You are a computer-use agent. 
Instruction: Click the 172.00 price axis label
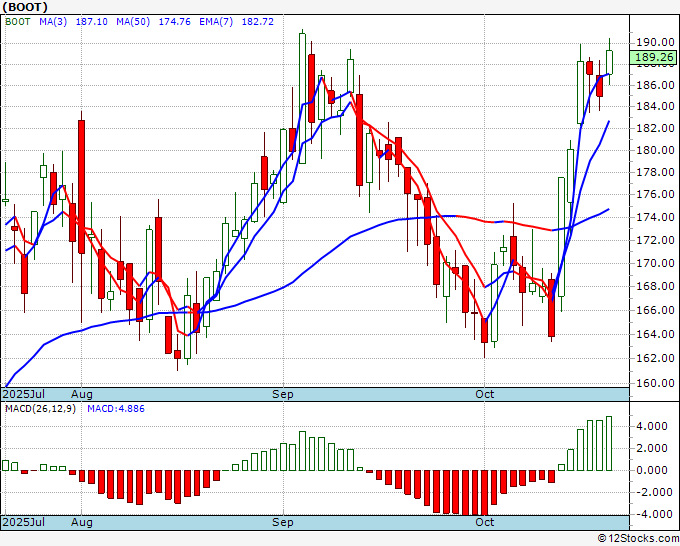pos(655,240)
